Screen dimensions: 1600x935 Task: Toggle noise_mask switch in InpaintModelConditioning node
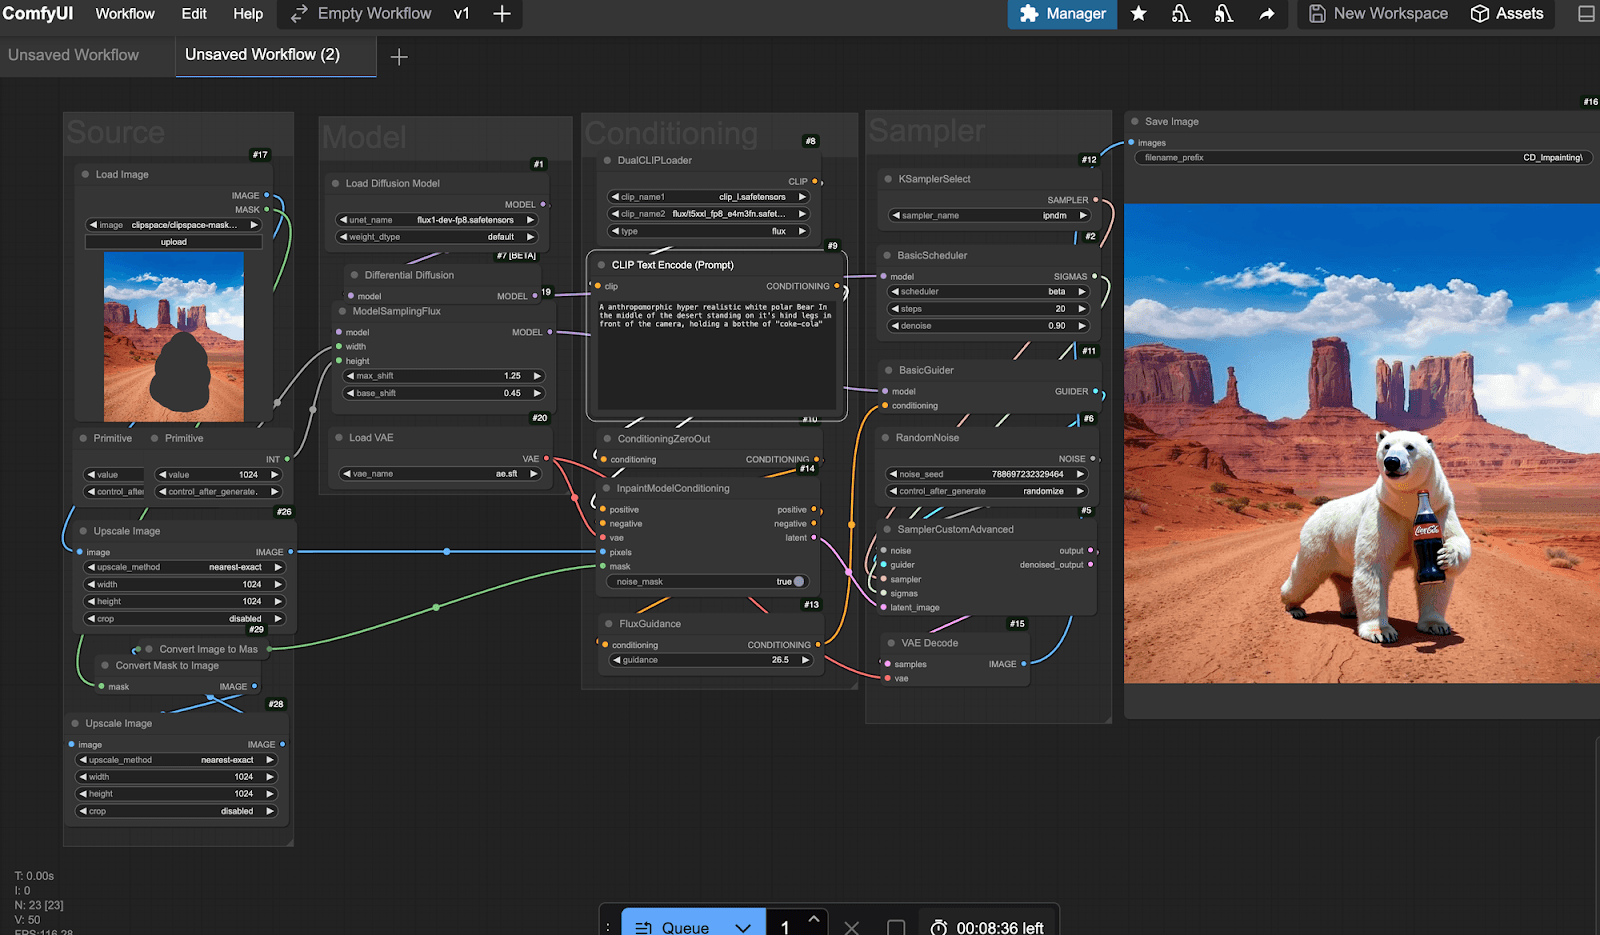point(797,581)
